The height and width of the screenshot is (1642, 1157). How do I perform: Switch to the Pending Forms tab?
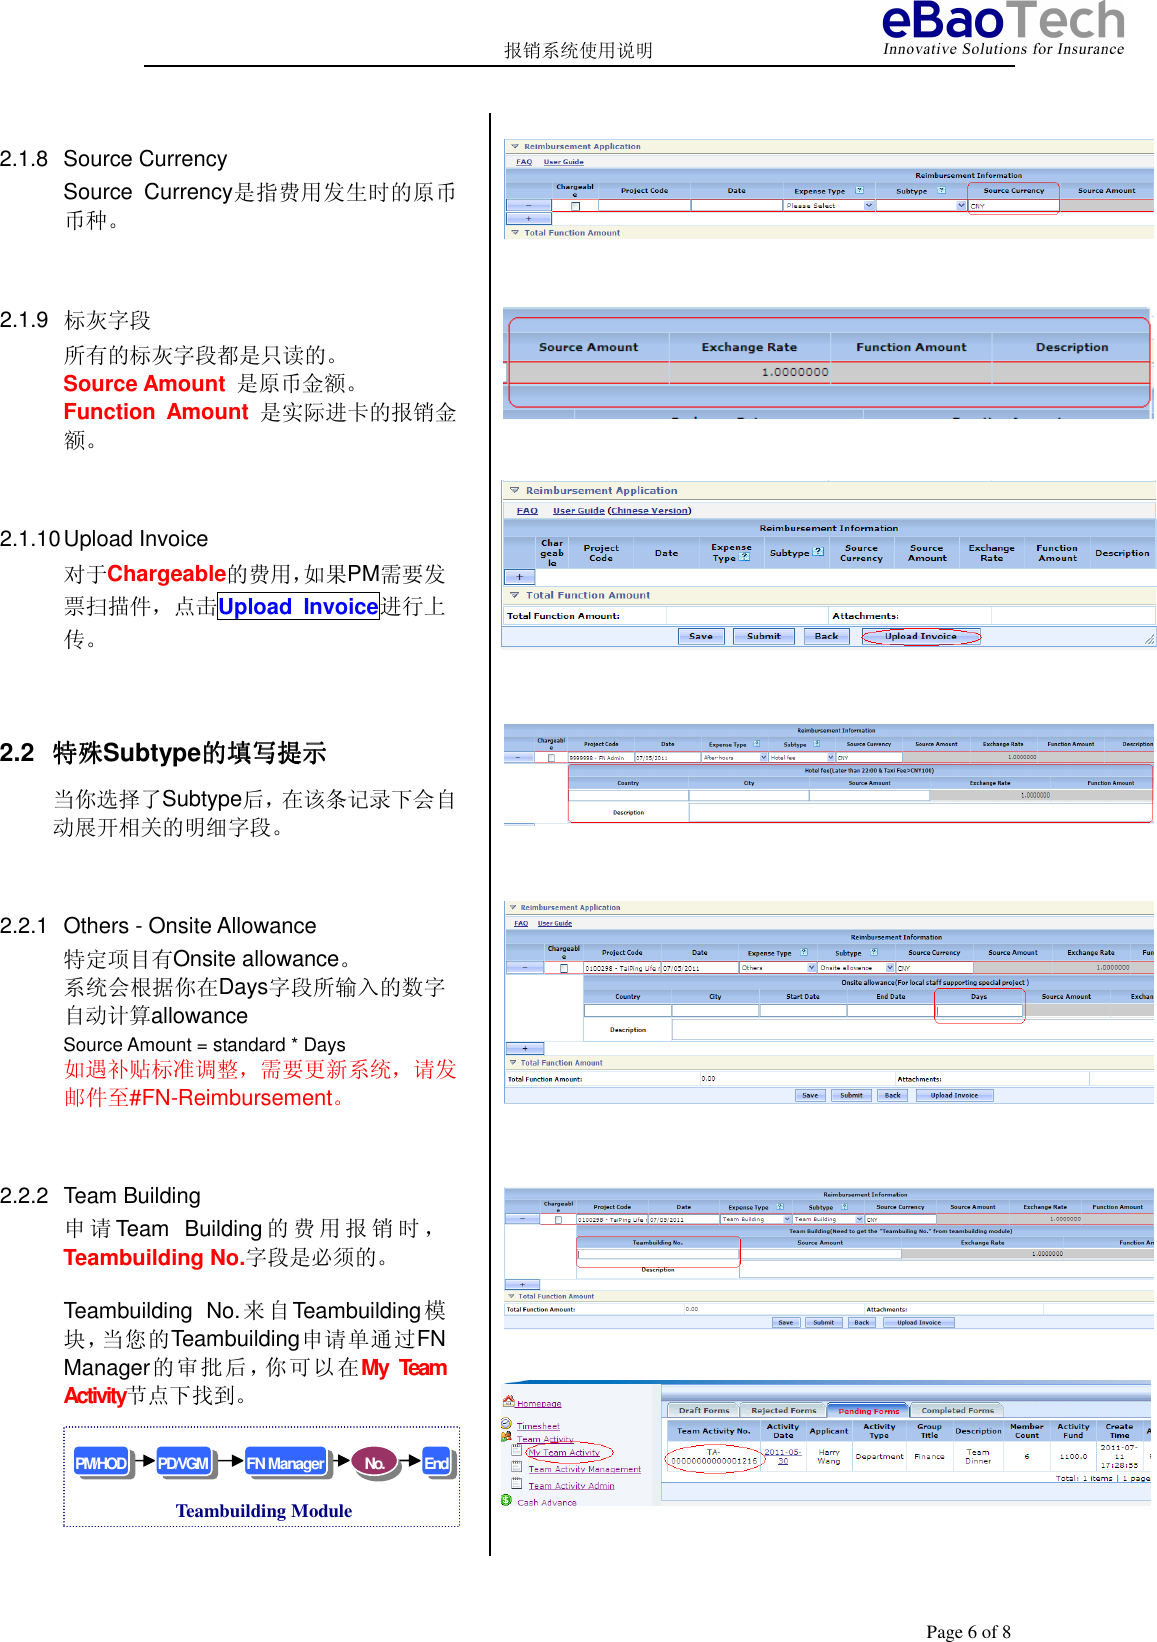click(868, 1411)
